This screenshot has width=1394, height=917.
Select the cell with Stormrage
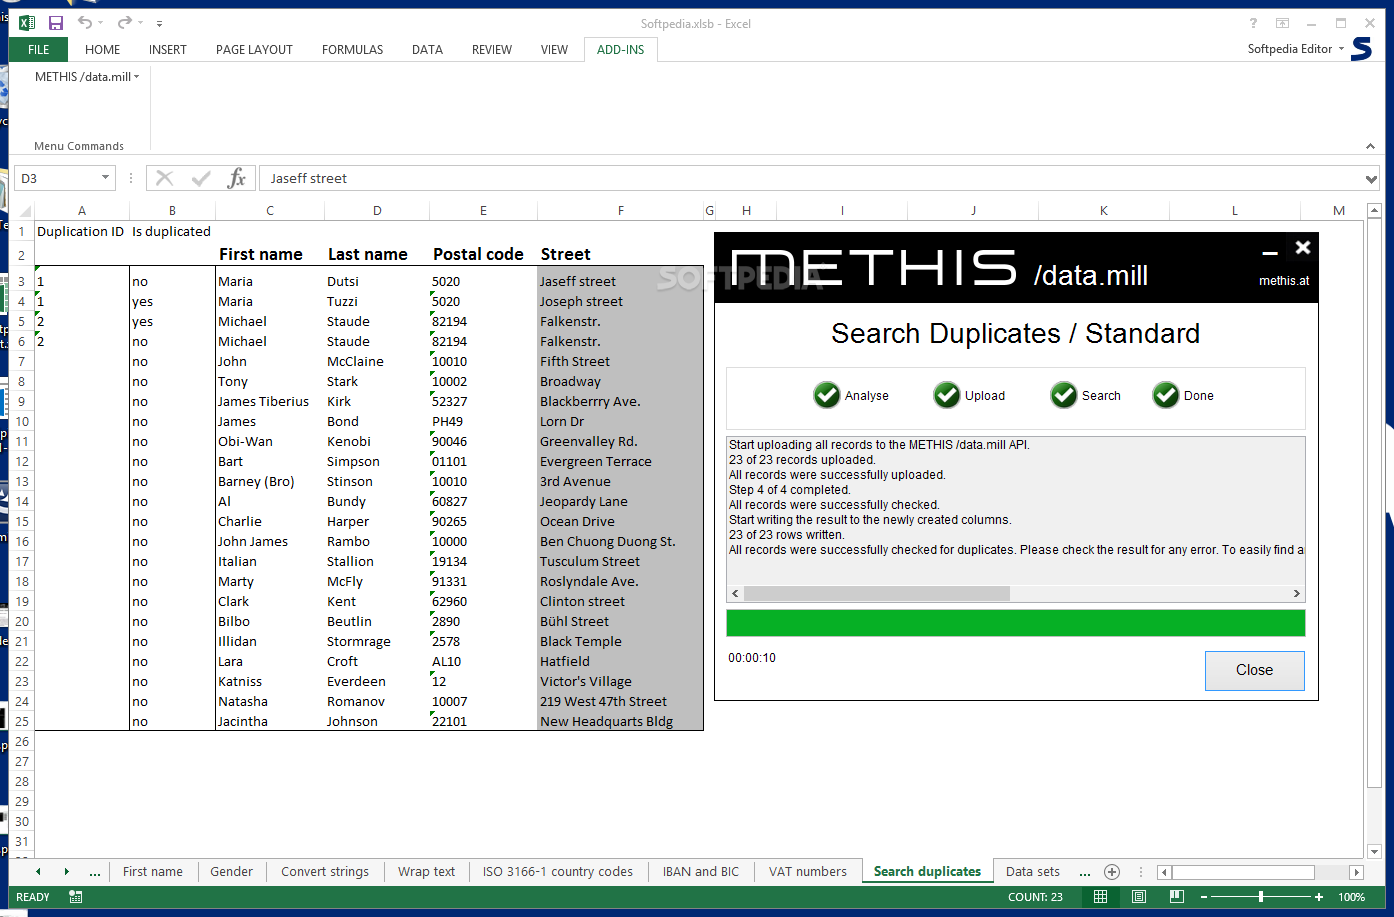coord(377,641)
